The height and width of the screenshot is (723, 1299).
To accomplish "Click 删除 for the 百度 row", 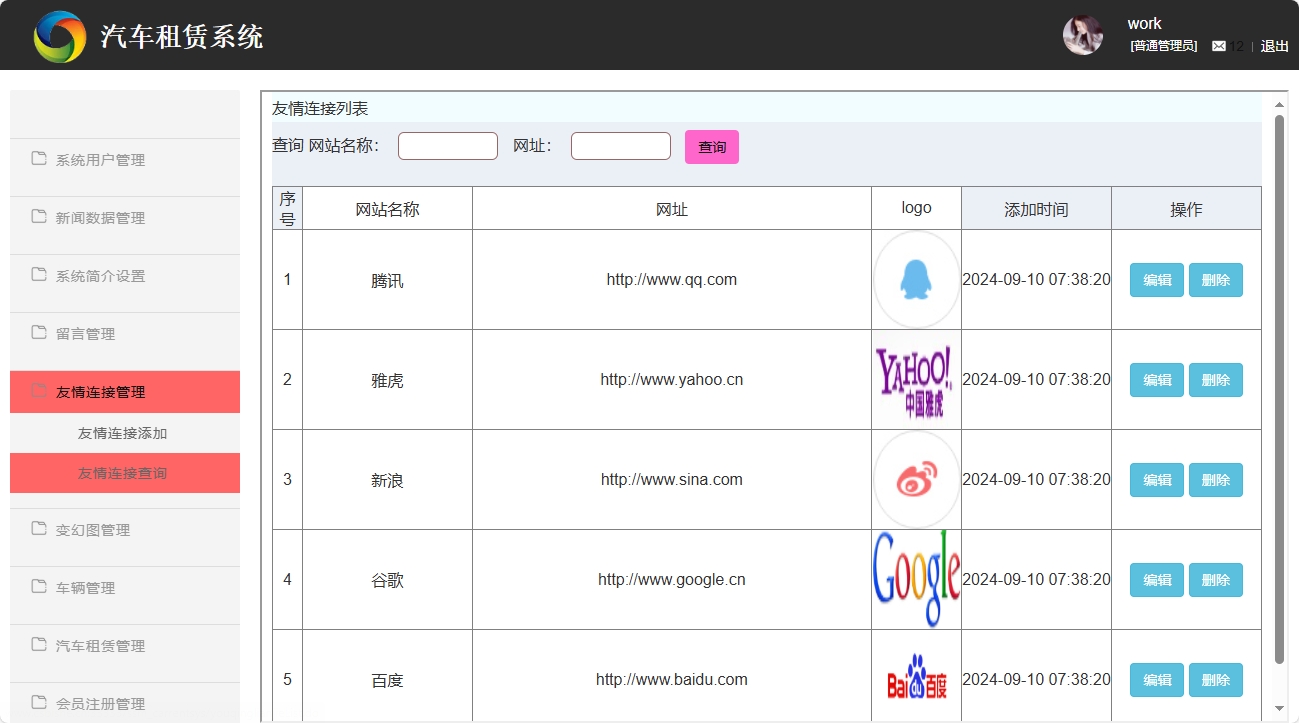I will pos(1215,680).
